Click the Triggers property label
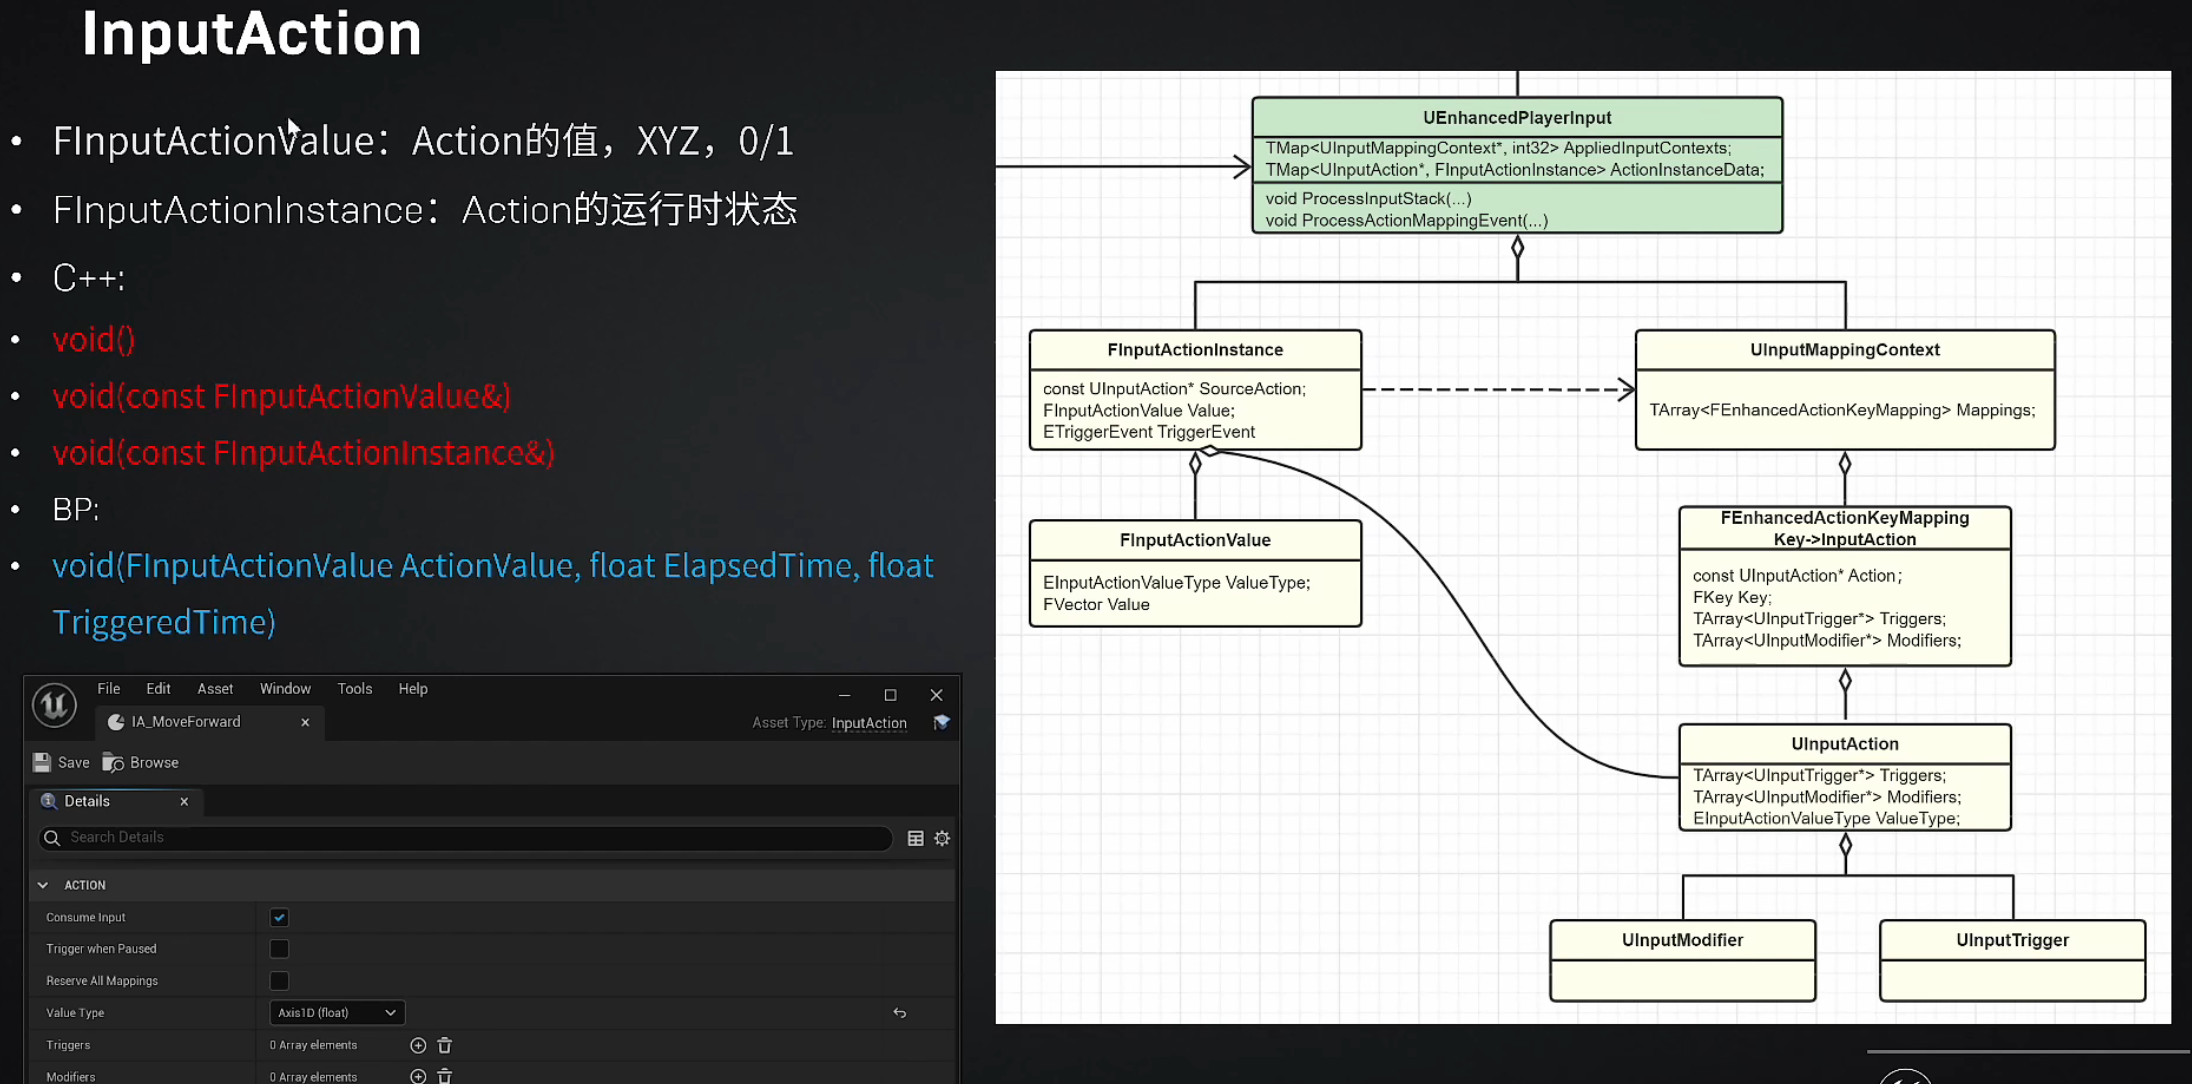2192x1084 pixels. 68,1045
